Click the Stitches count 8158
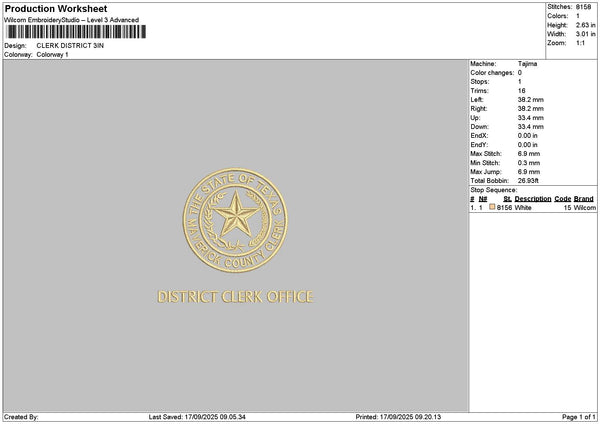This screenshot has width=600, height=424. click(584, 7)
